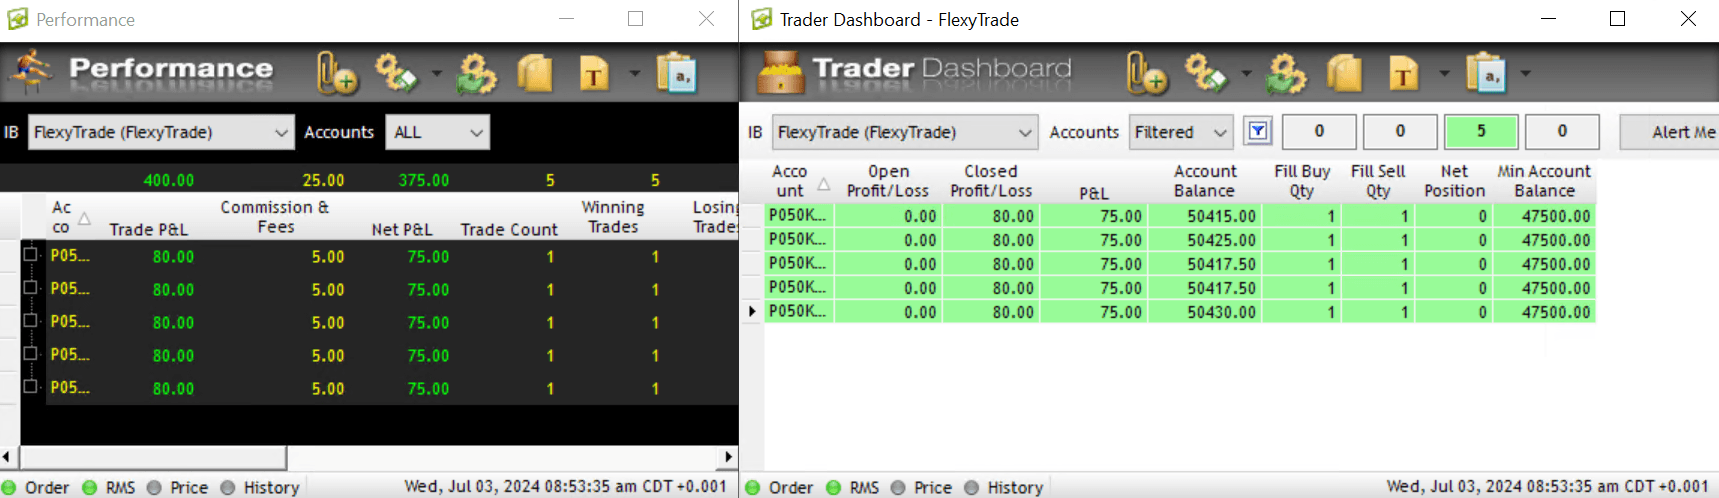Open the IB FlexyTrade combo box in Performance

pos(161,132)
